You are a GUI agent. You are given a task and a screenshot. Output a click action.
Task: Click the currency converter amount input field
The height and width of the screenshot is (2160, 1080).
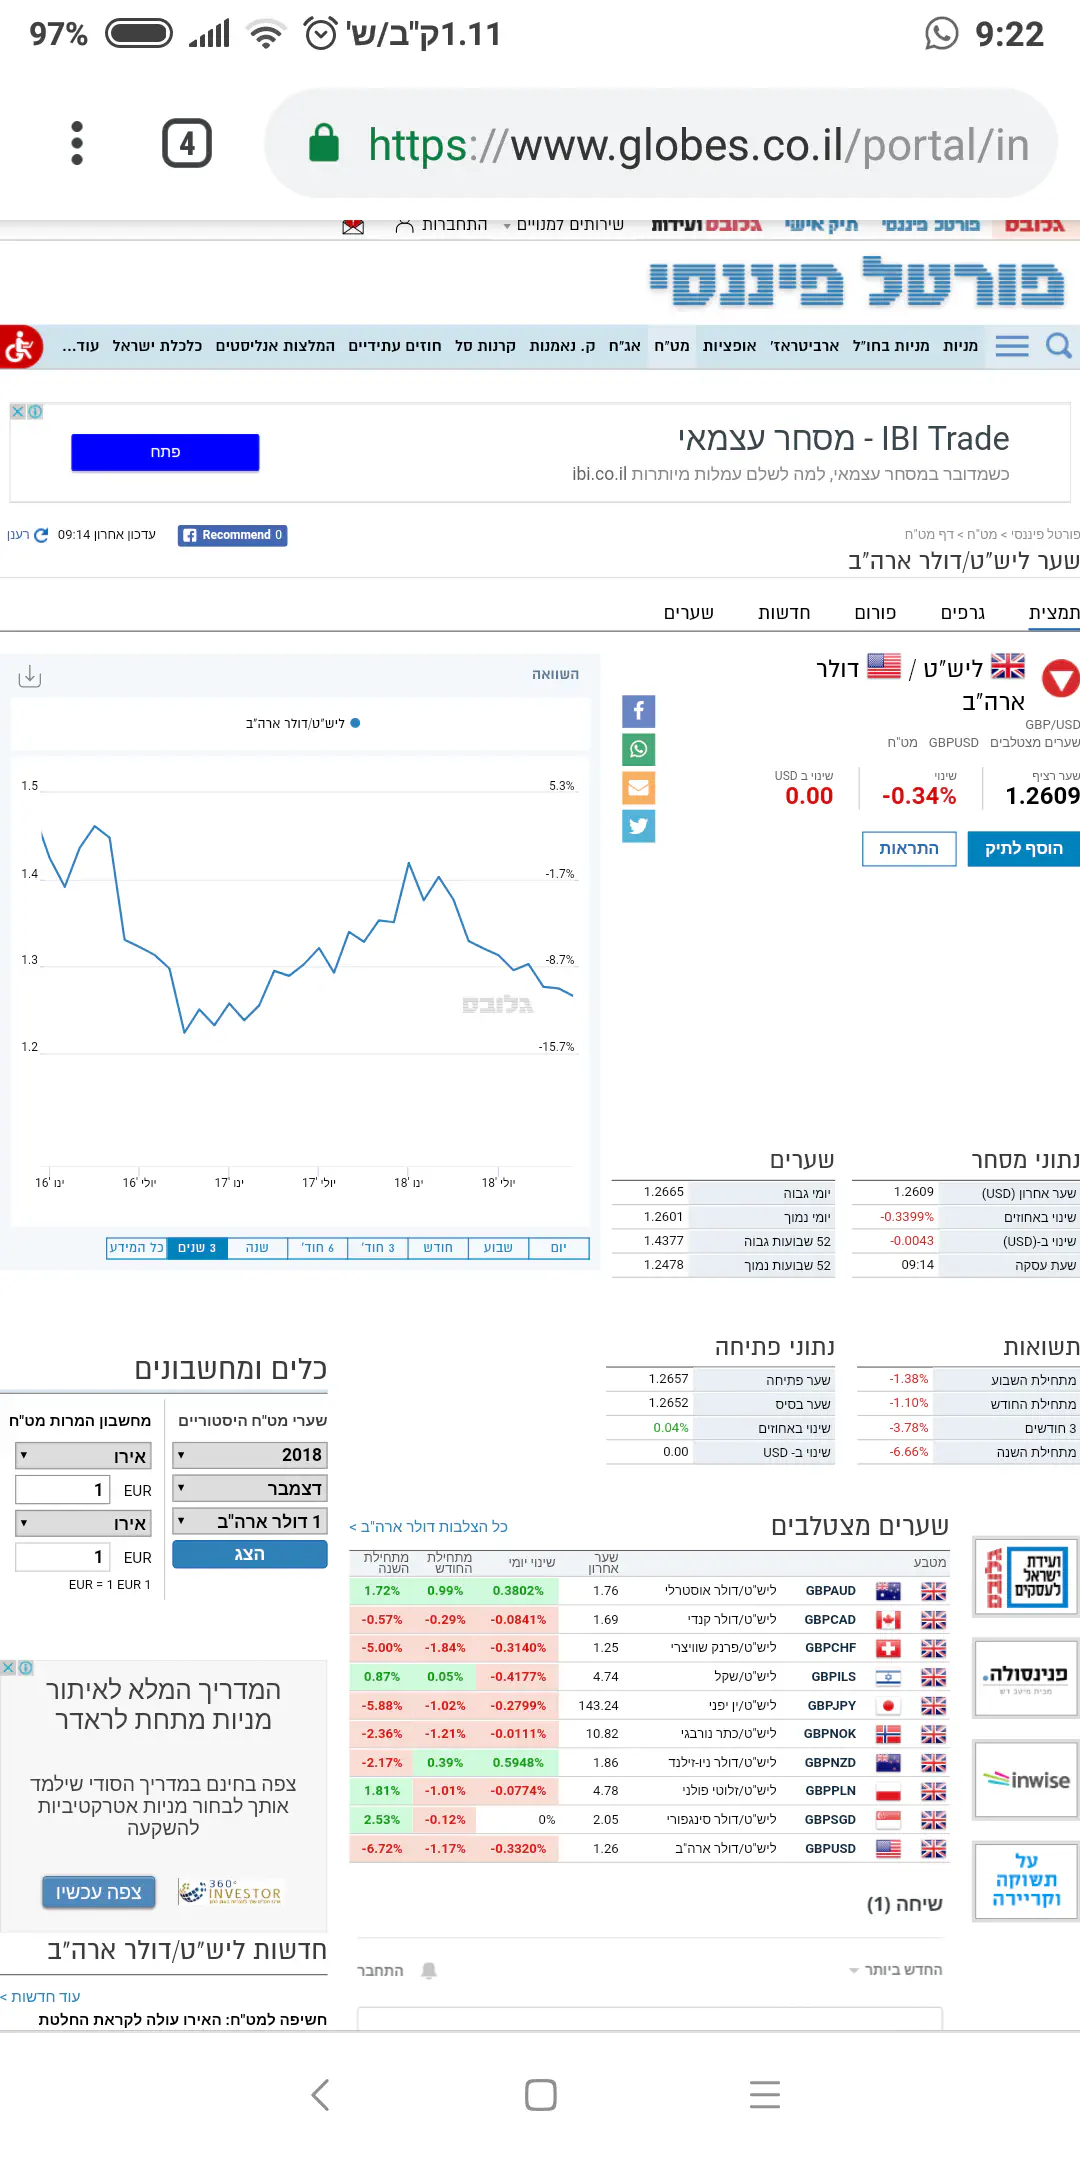click(63, 1490)
